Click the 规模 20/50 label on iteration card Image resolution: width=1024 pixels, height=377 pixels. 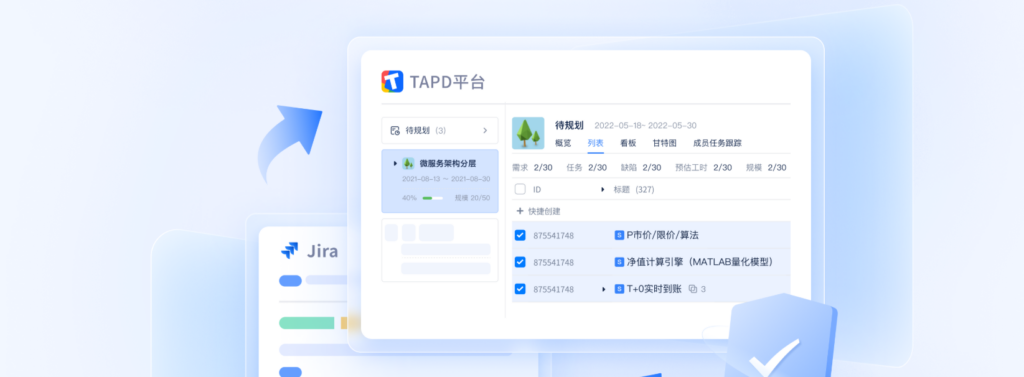(472, 198)
